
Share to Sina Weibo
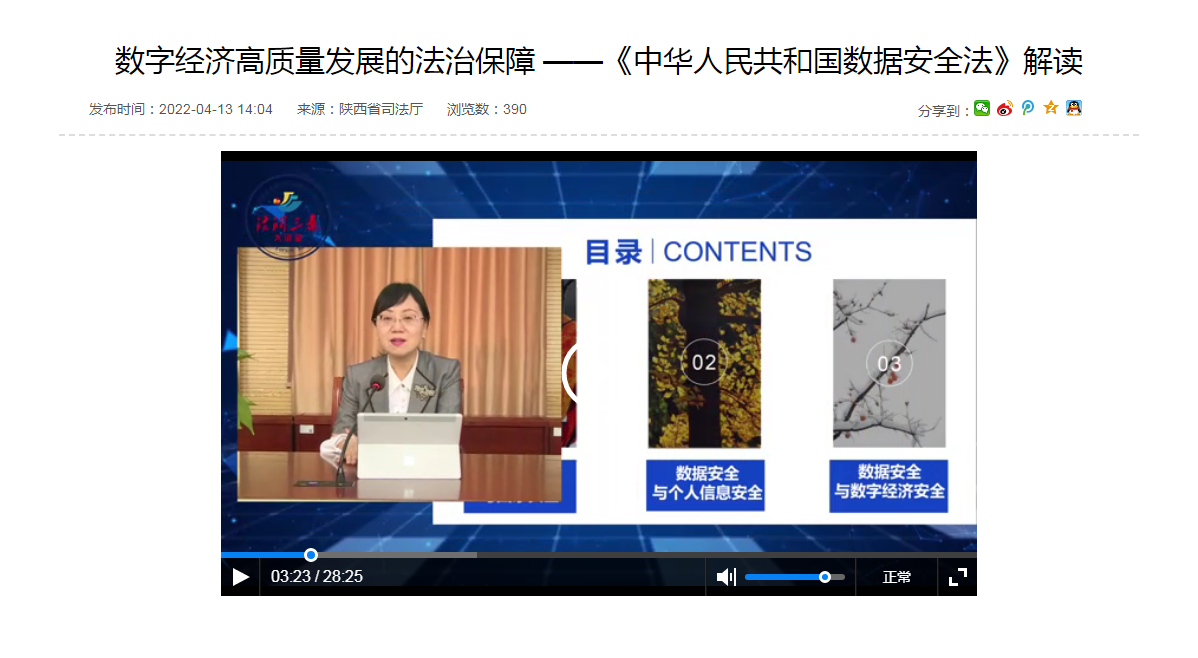click(x=1005, y=109)
